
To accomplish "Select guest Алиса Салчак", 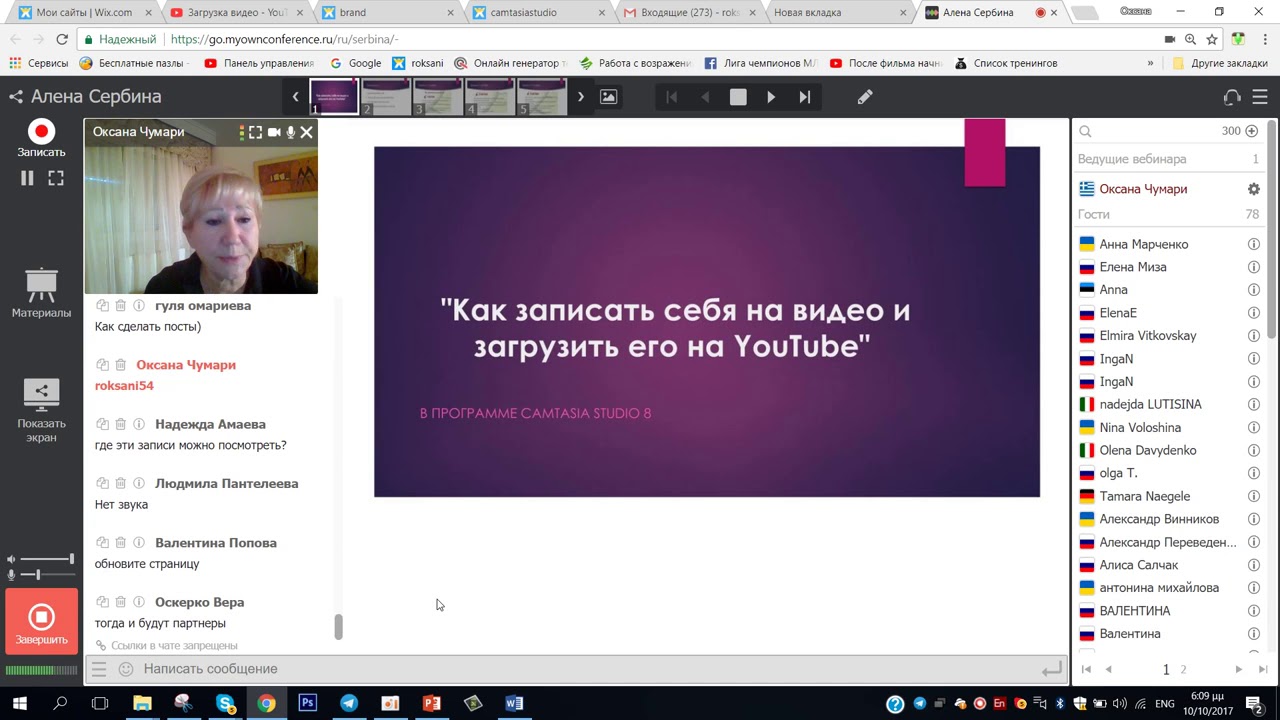I will (x=1139, y=565).
